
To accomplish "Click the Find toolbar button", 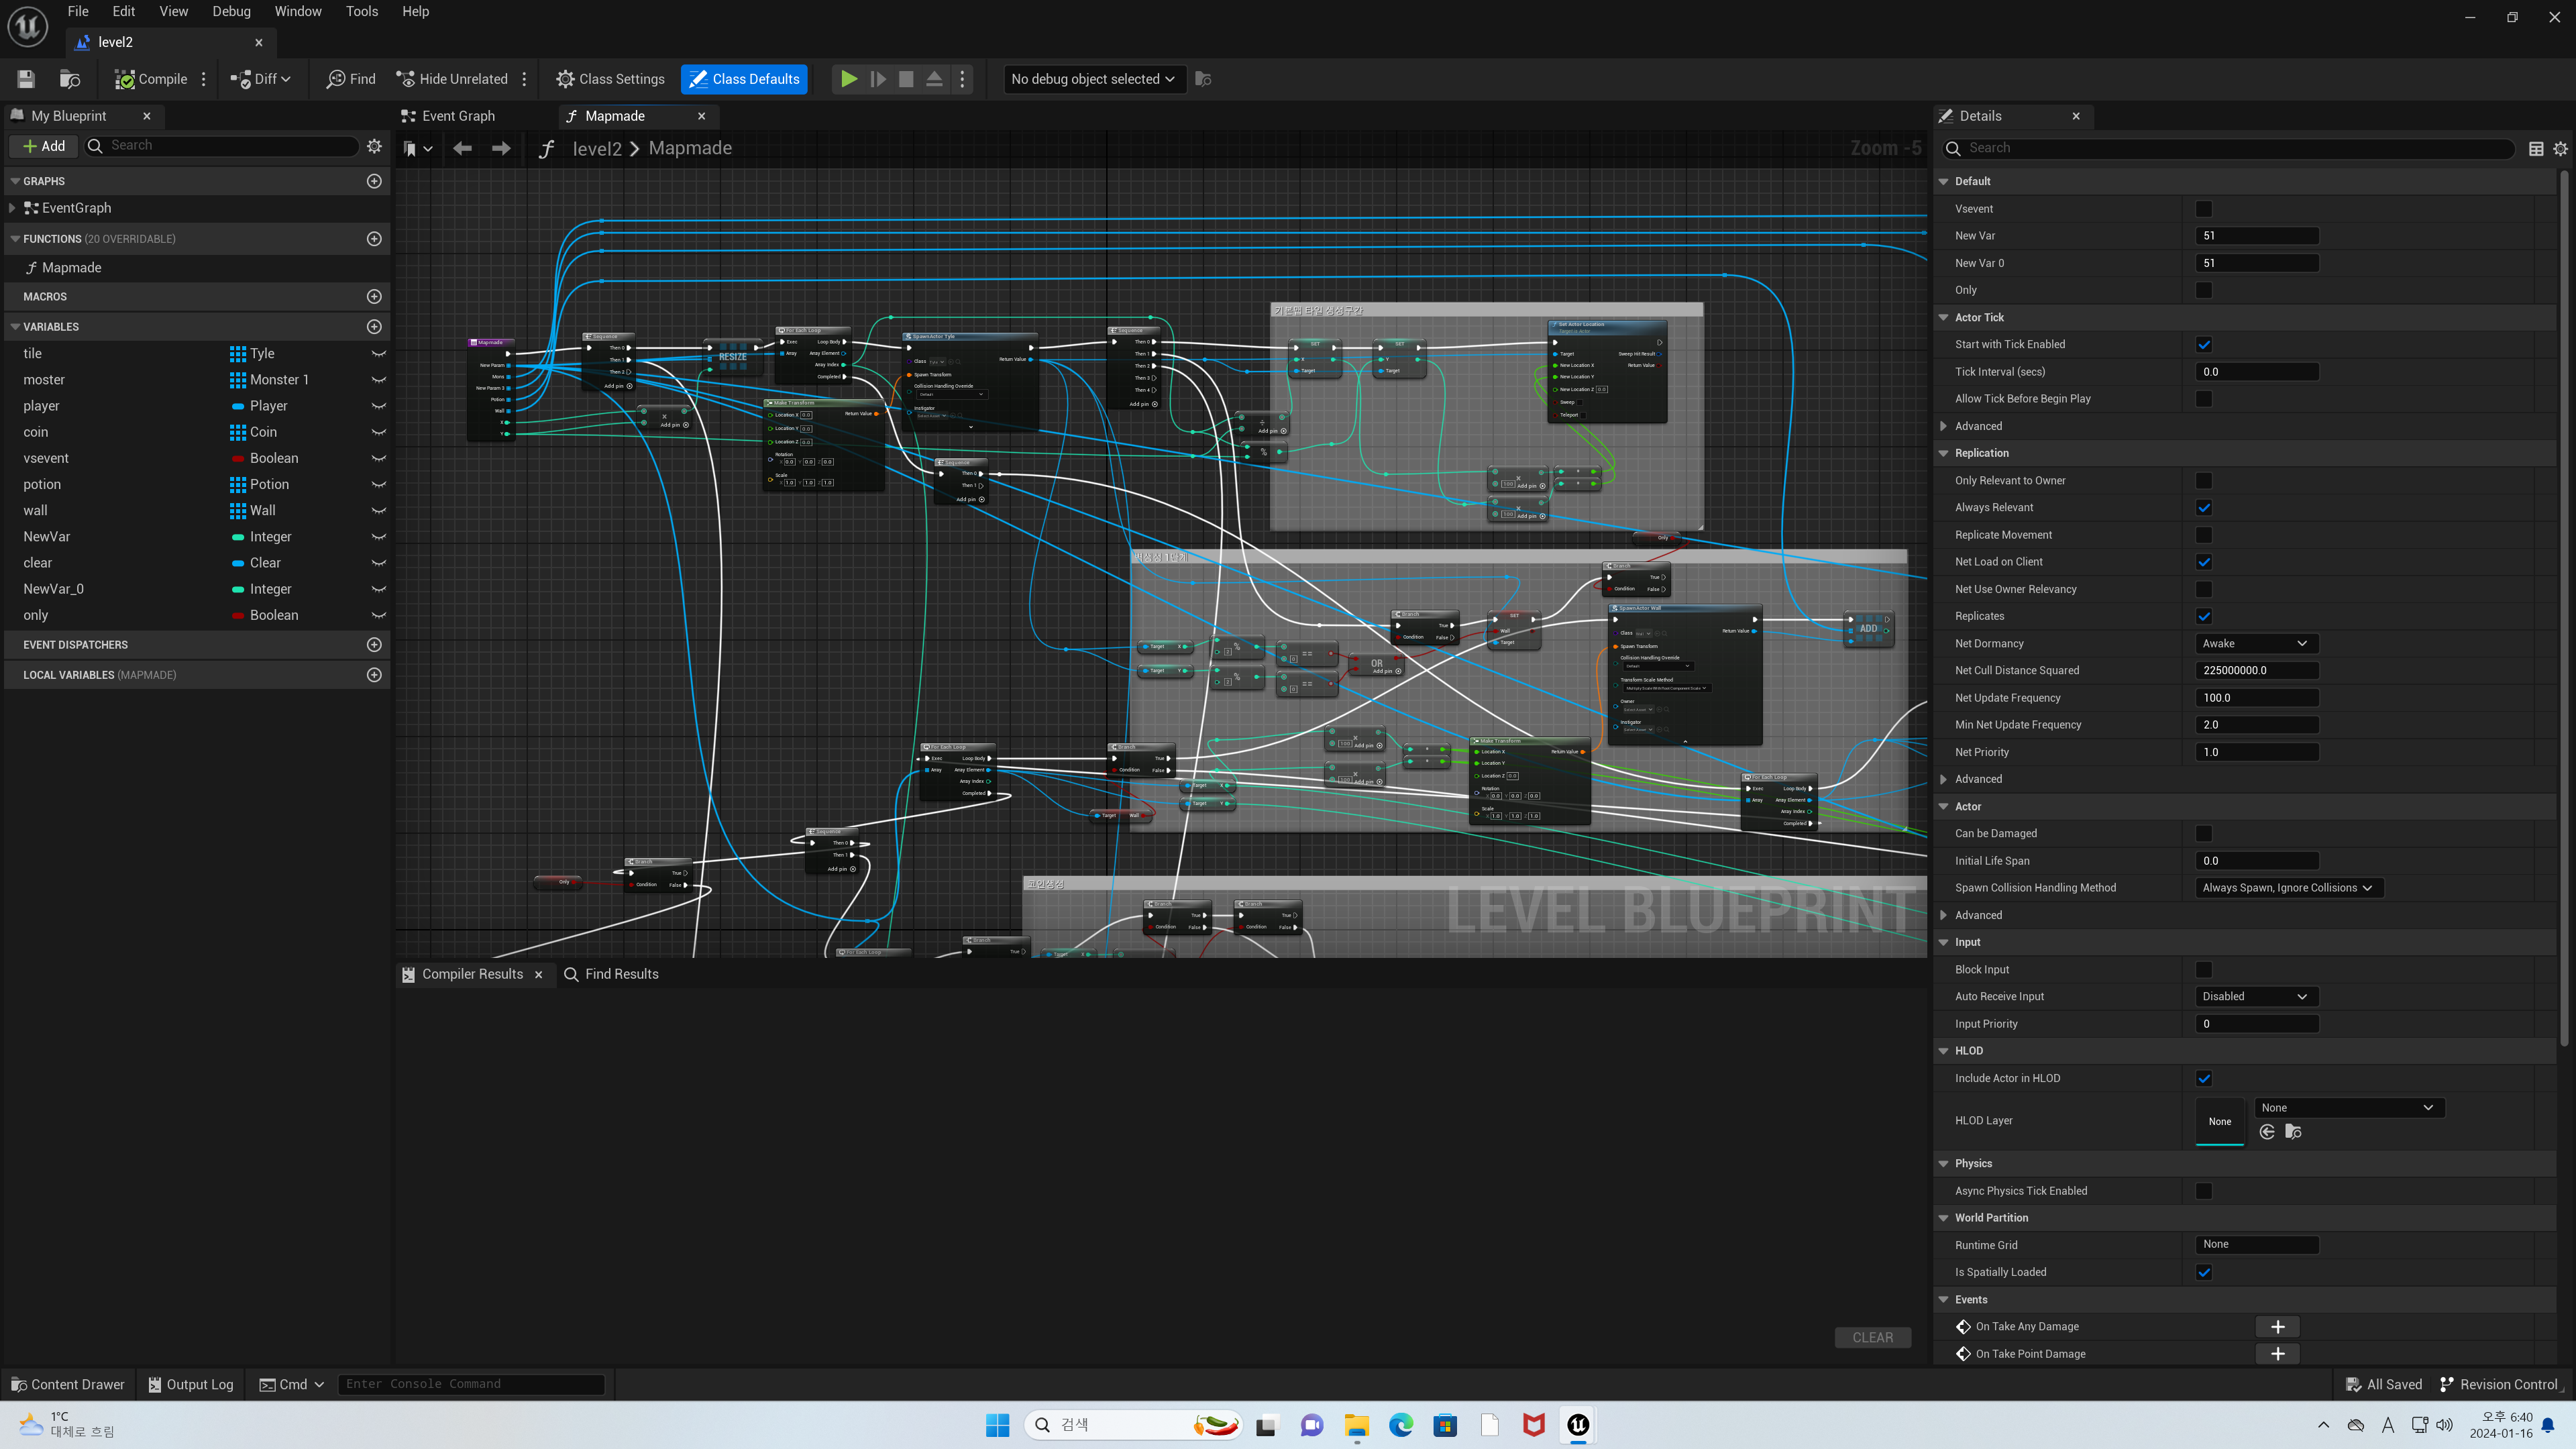I will (x=351, y=79).
